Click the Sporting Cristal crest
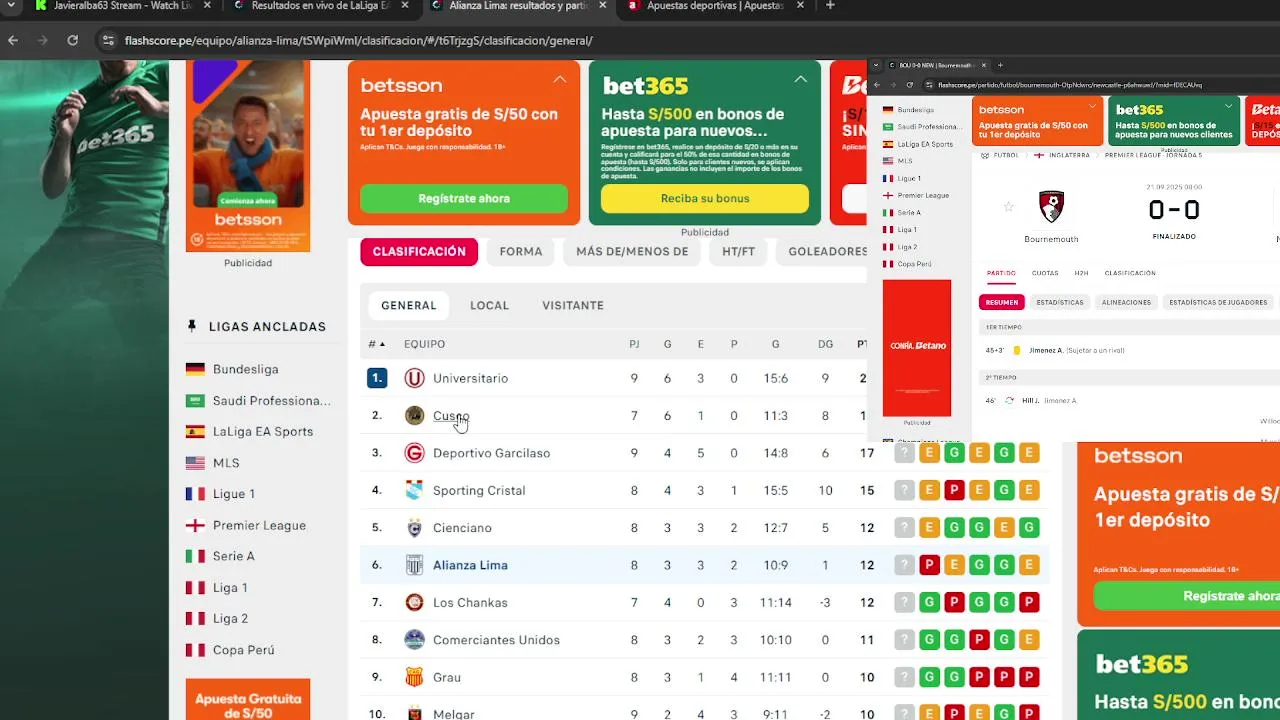This screenshot has height=720, width=1280. point(414,491)
